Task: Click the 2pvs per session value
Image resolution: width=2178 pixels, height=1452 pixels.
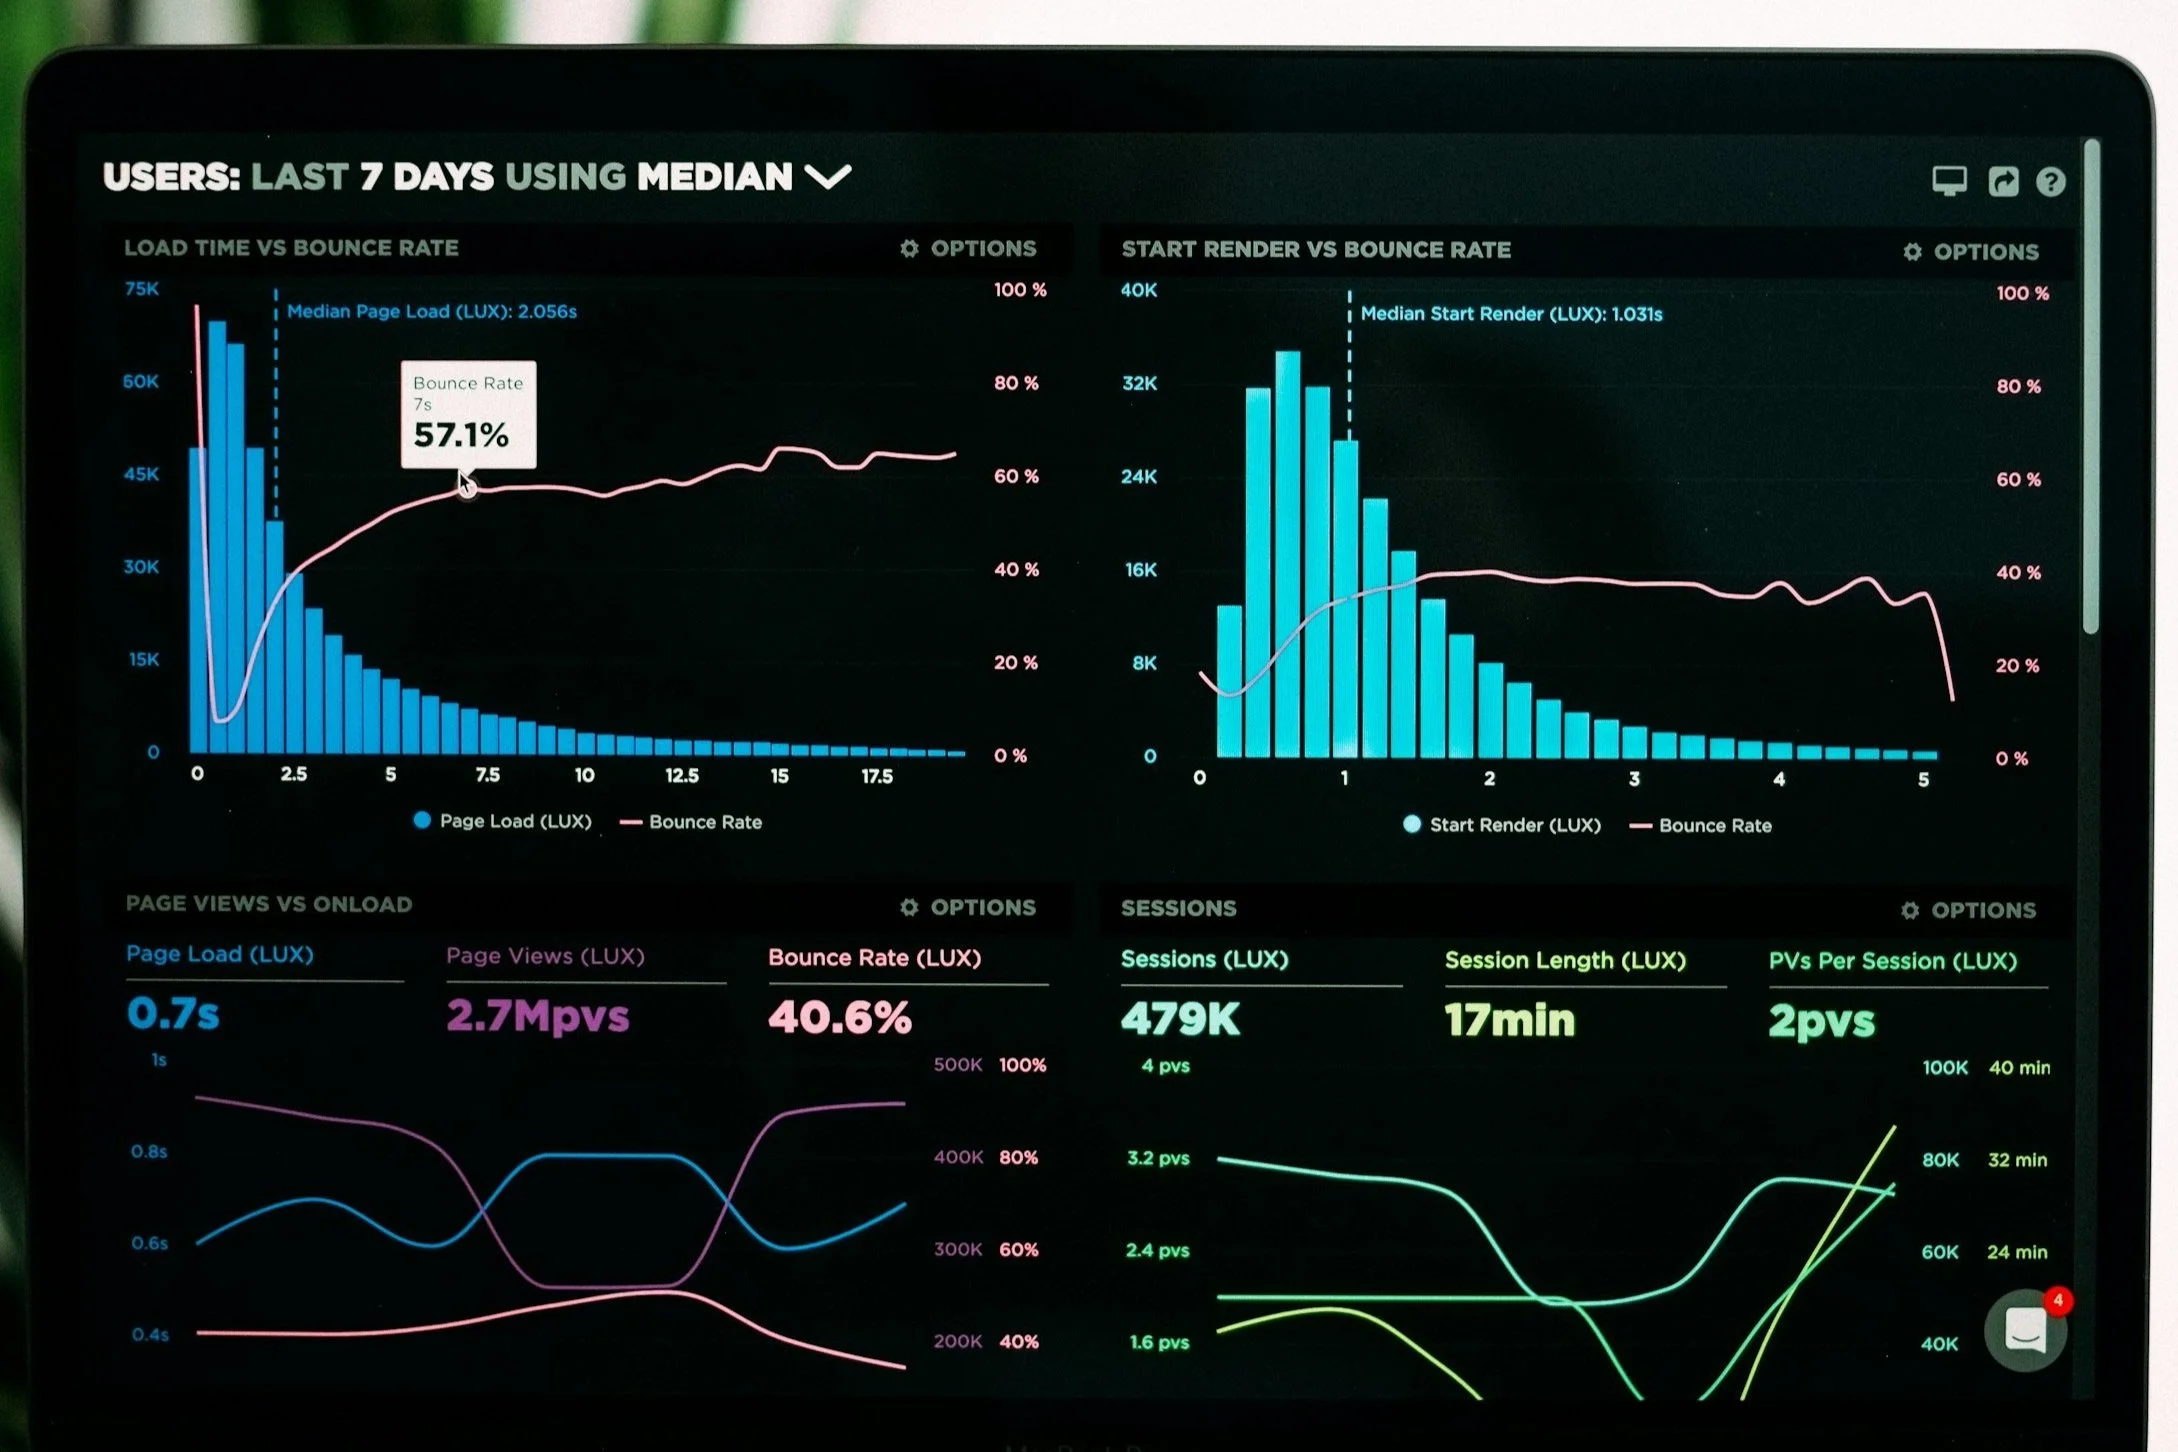Action: (1822, 1022)
